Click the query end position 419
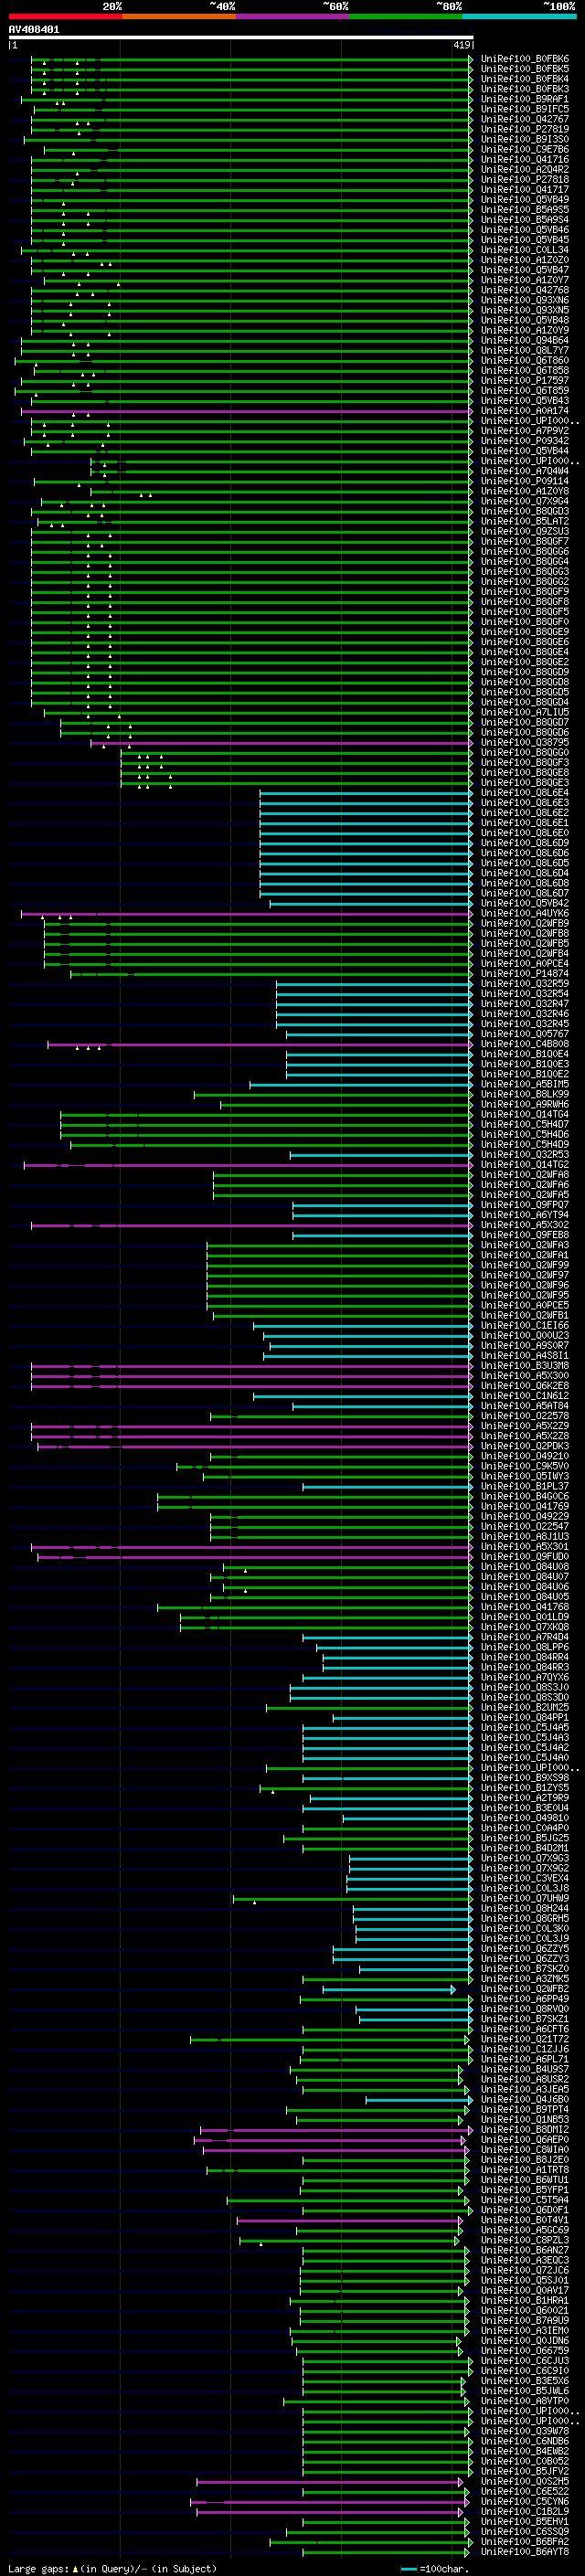Screen dimensions: 585x2576 (461, 46)
